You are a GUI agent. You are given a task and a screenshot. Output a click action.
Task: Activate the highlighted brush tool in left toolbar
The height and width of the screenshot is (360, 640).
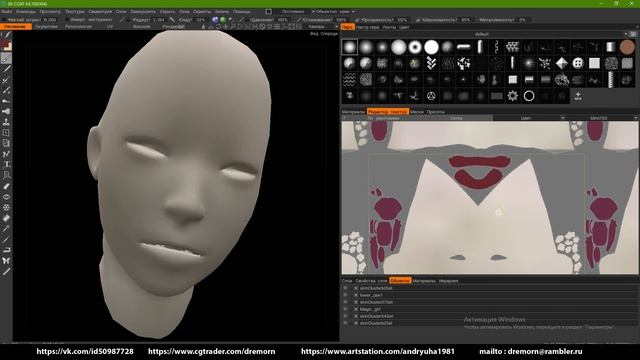[6, 58]
